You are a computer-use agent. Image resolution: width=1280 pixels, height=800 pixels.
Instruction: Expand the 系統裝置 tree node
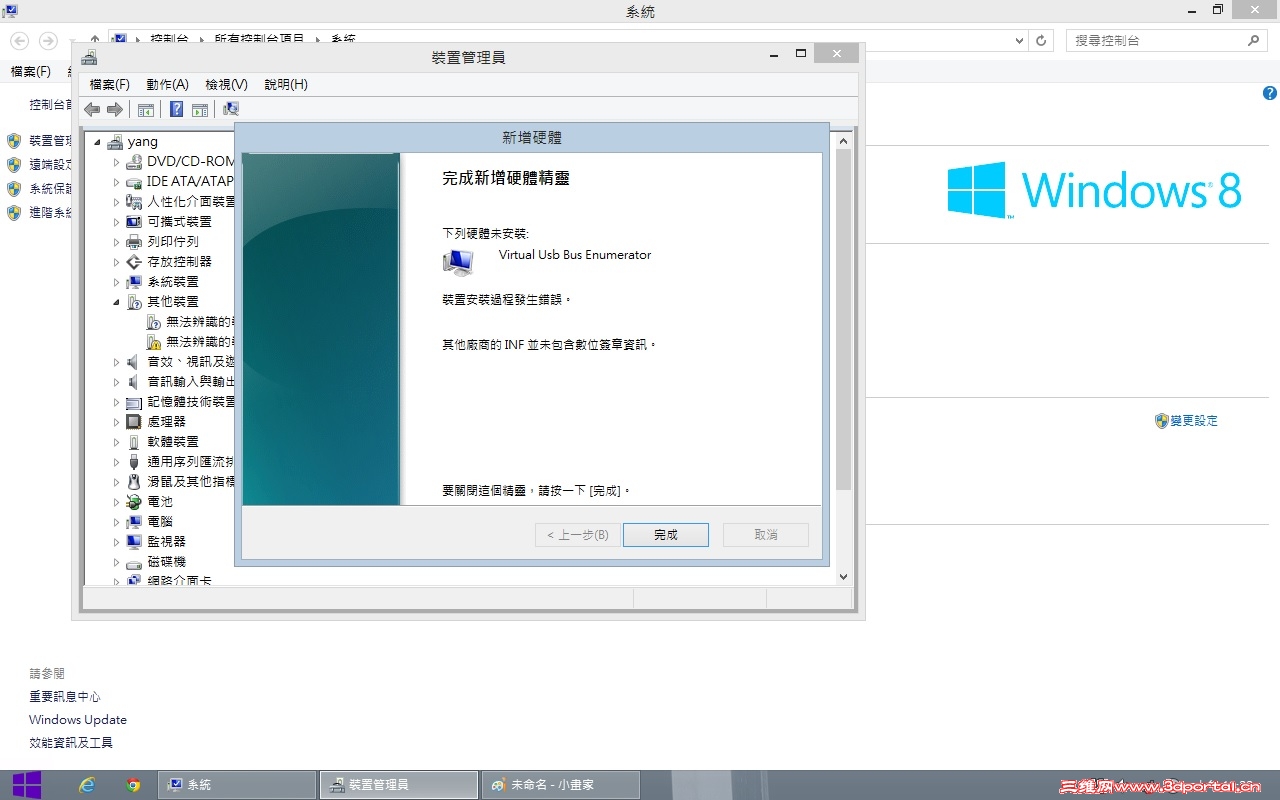click(116, 281)
